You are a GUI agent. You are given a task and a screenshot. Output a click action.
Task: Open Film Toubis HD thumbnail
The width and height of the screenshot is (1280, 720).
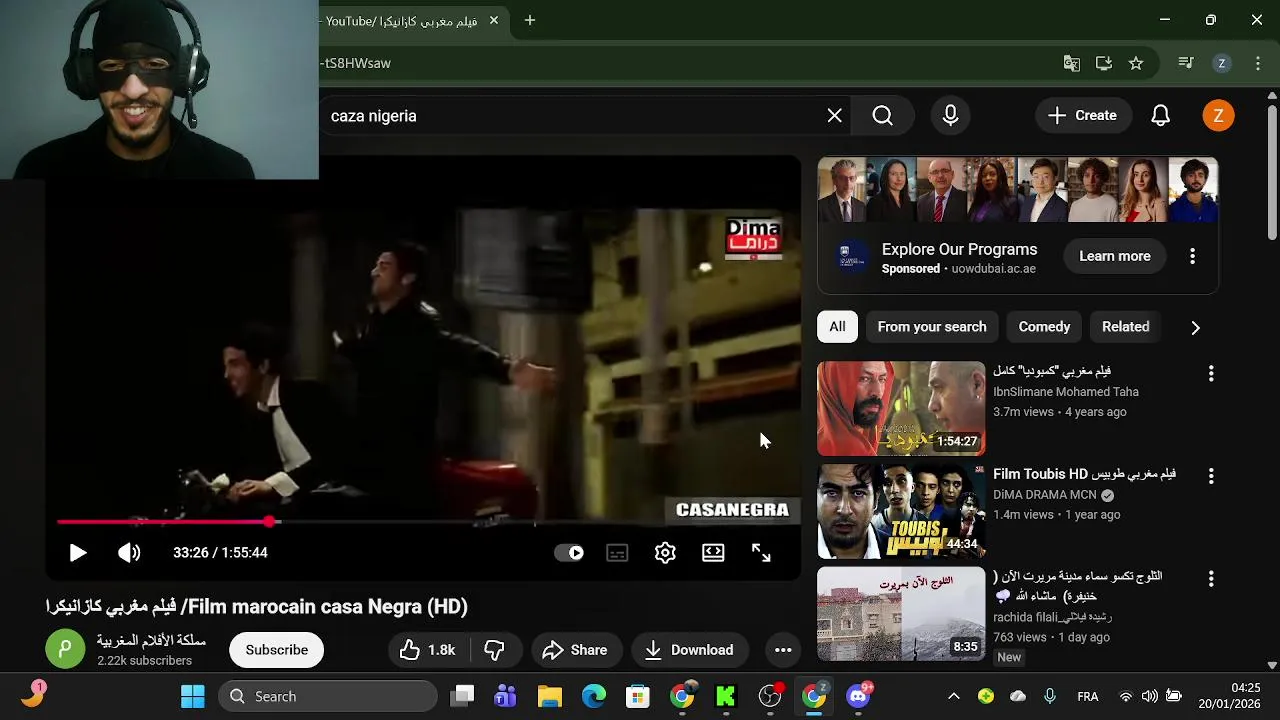click(x=901, y=511)
